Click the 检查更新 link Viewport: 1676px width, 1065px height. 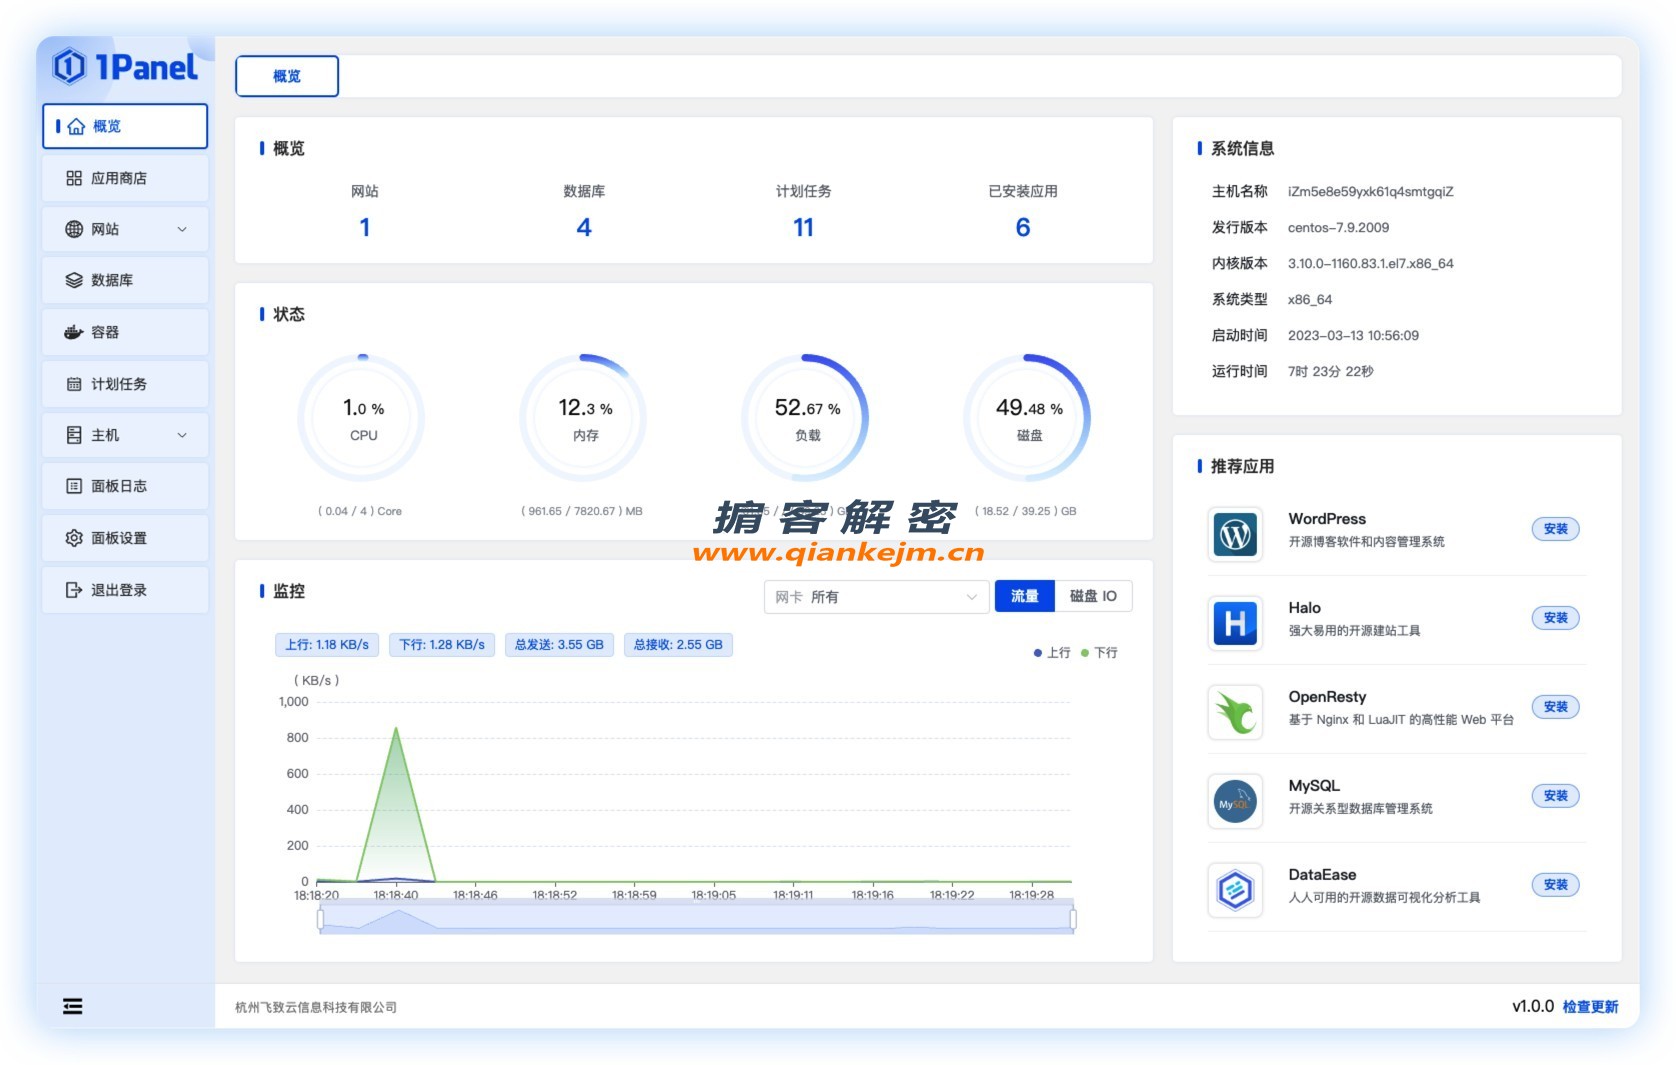[x=1590, y=1007]
